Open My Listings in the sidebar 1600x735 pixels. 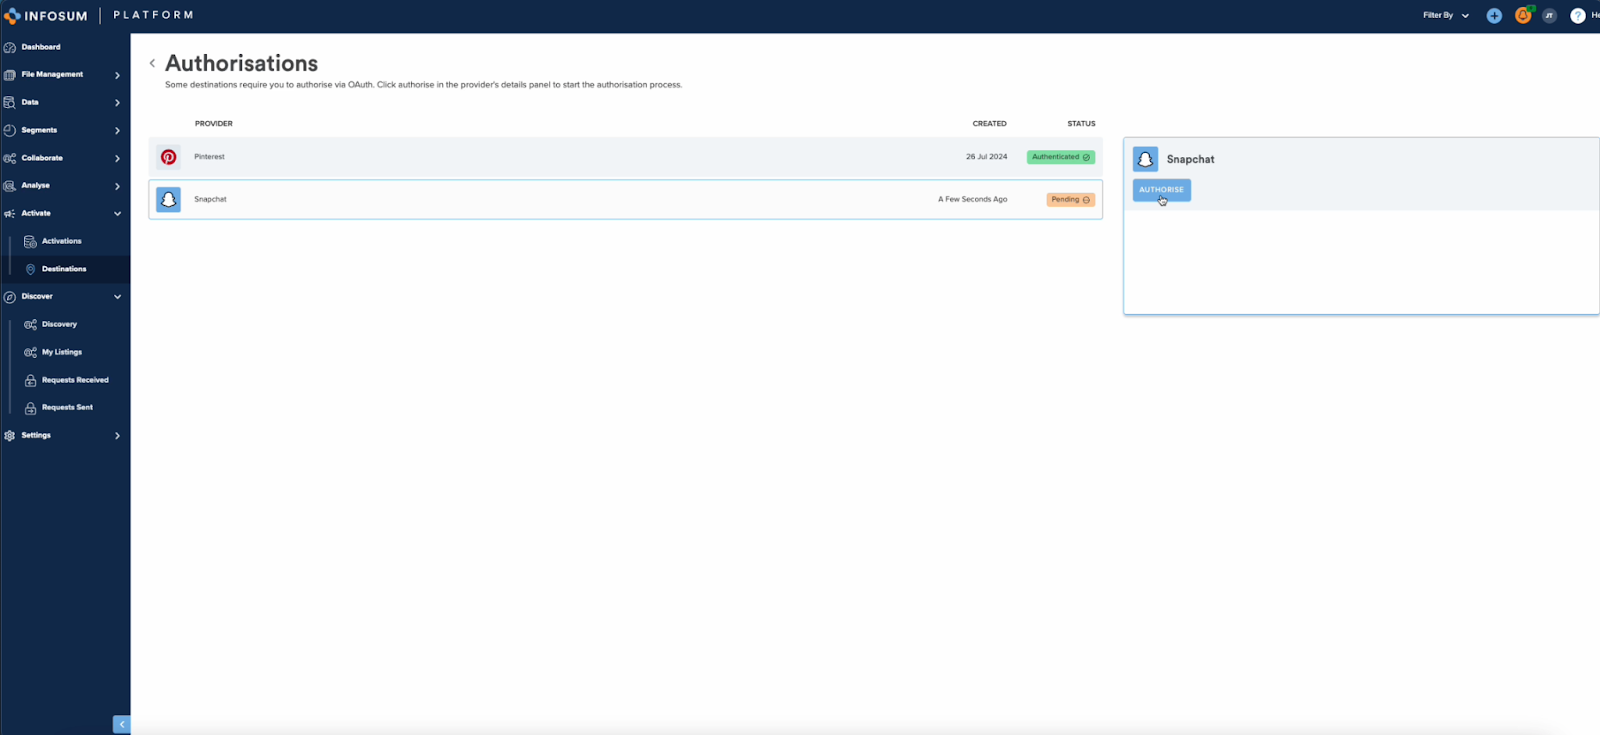pos(62,352)
